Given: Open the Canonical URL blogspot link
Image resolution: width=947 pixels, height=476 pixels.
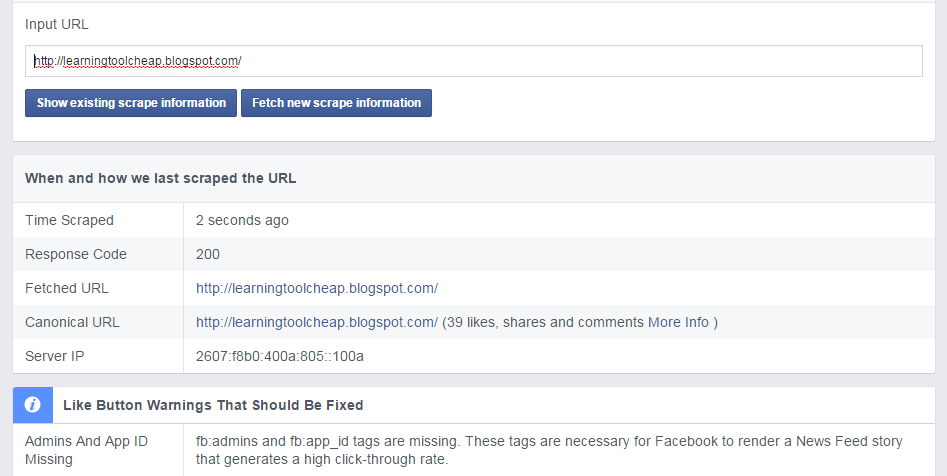Looking at the screenshot, I should (316, 323).
